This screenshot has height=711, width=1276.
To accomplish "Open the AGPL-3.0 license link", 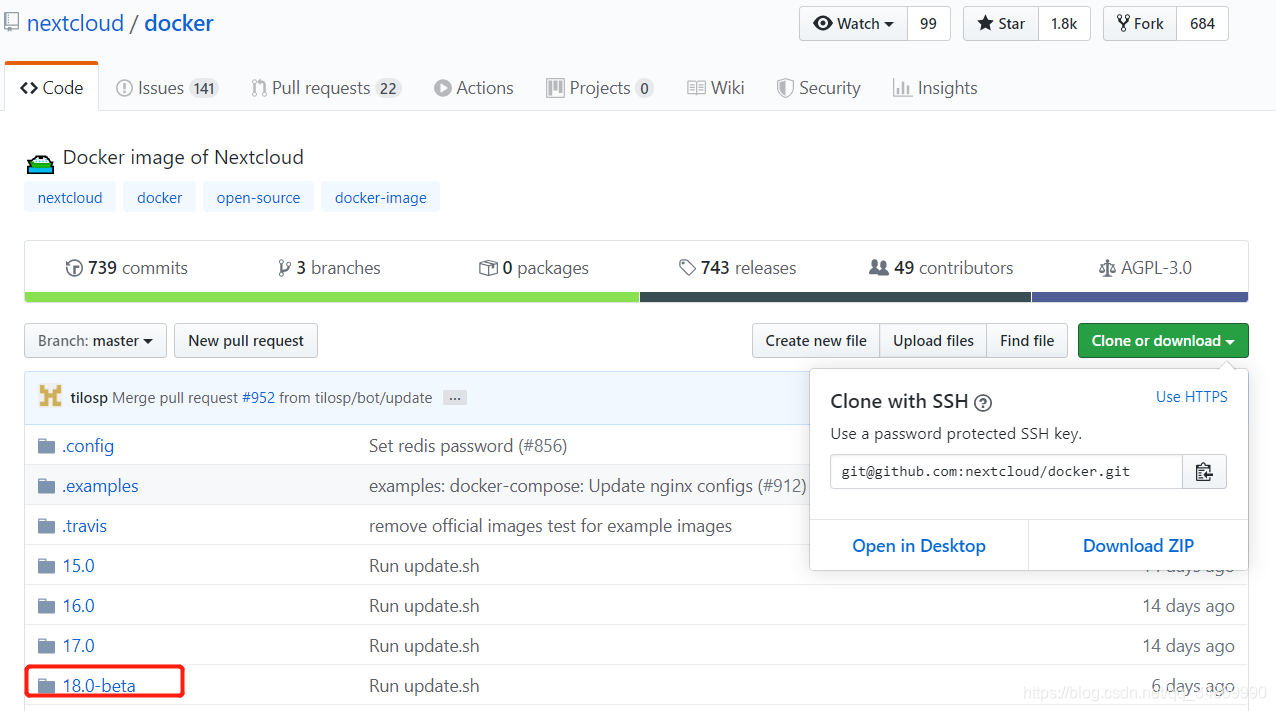I will (1145, 268).
